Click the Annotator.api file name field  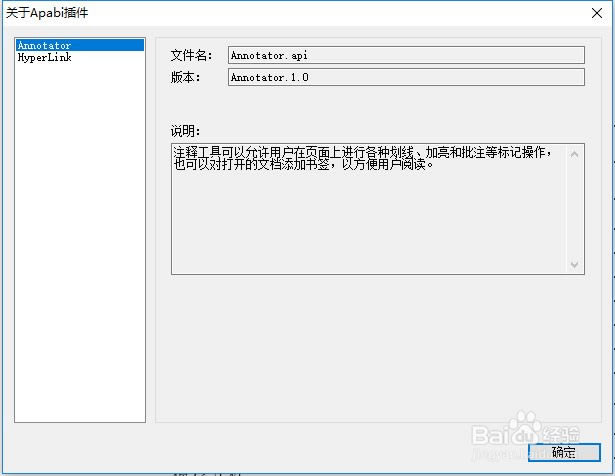pyautogui.click(x=406, y=55)
